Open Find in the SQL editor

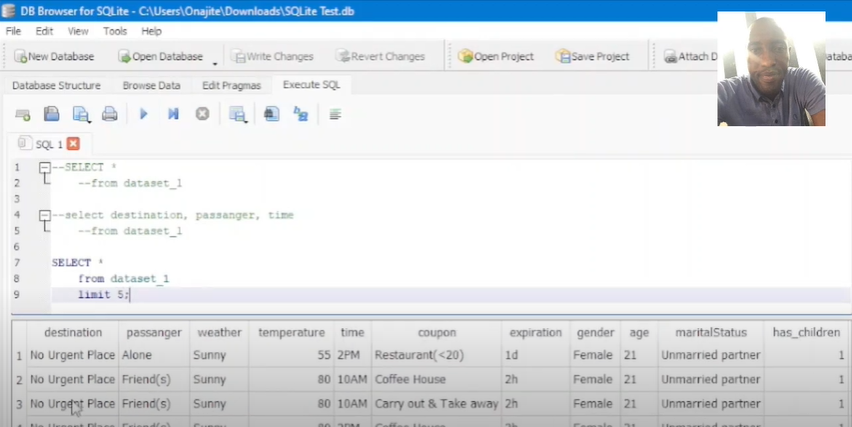pyautogui.click(x=271, y=114)
